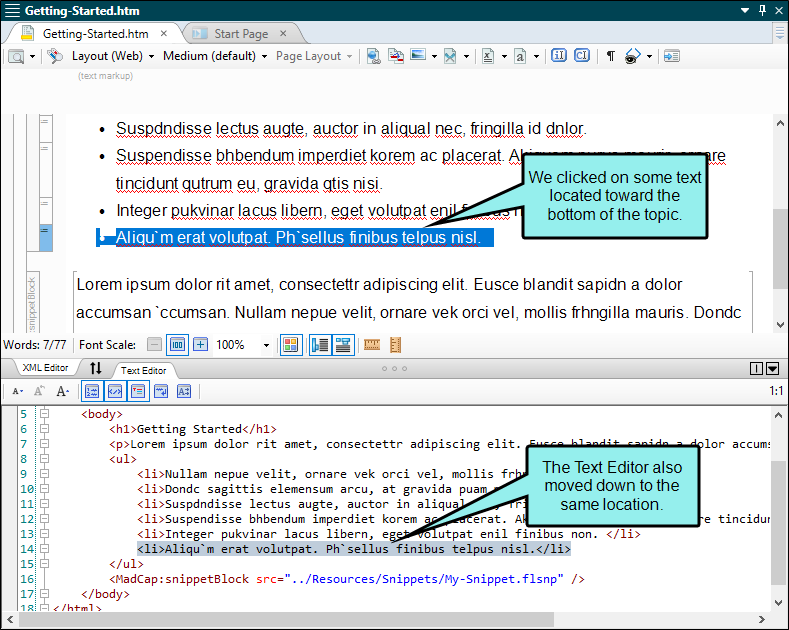Click the preview magnifier icon

click(17, 56)
